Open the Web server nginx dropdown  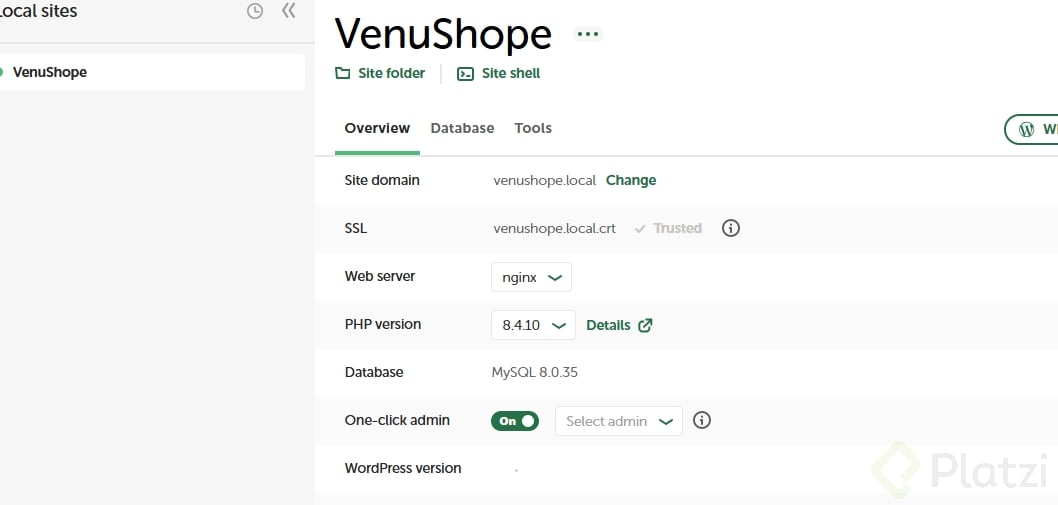pos(531,277)
